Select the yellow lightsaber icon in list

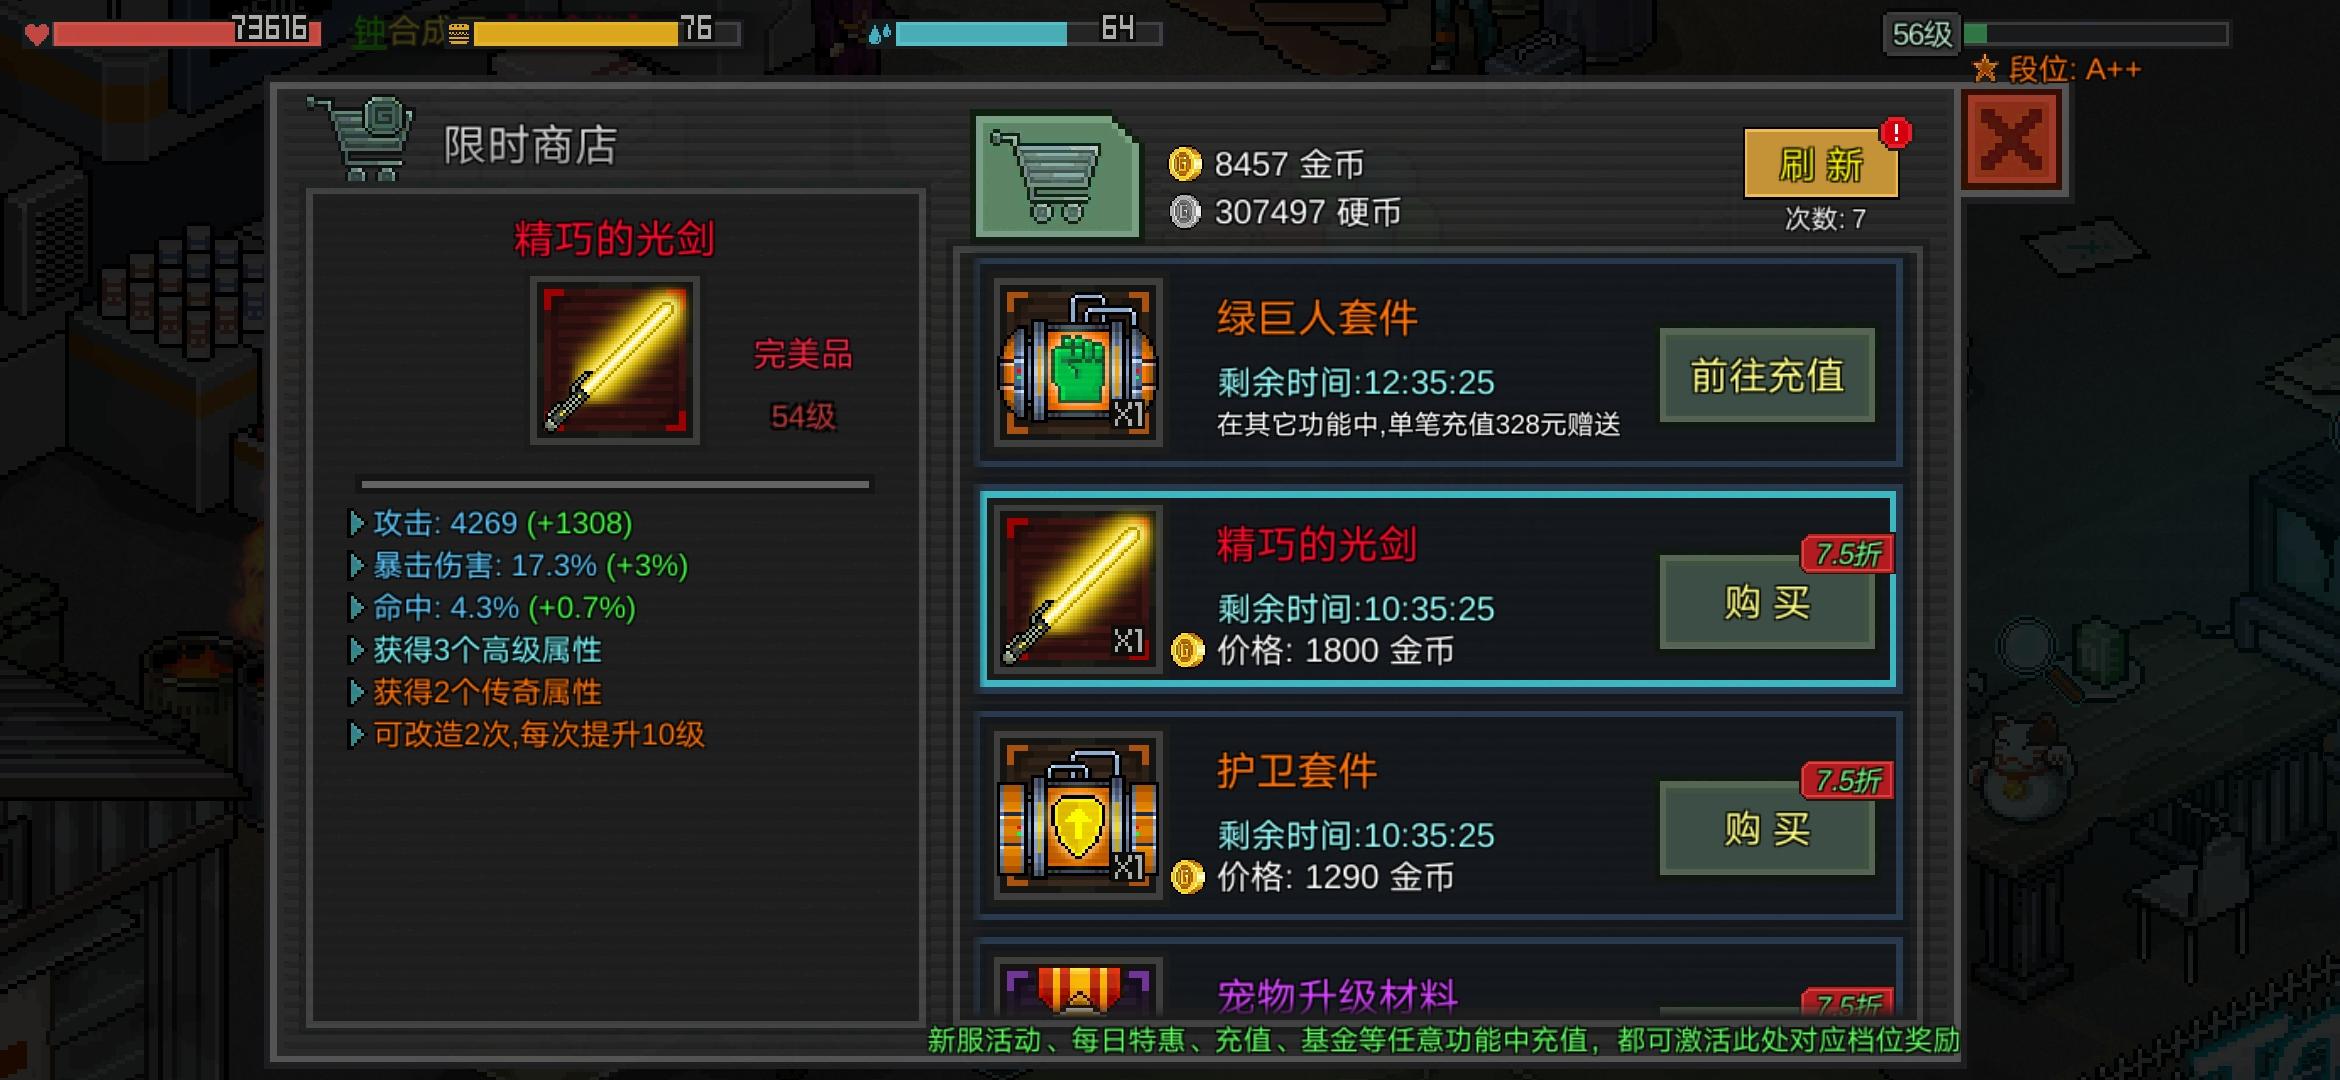pos(1078,589)
